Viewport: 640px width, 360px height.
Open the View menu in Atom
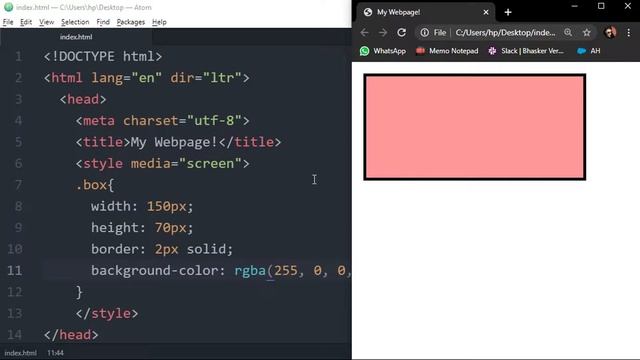(47, 22)
